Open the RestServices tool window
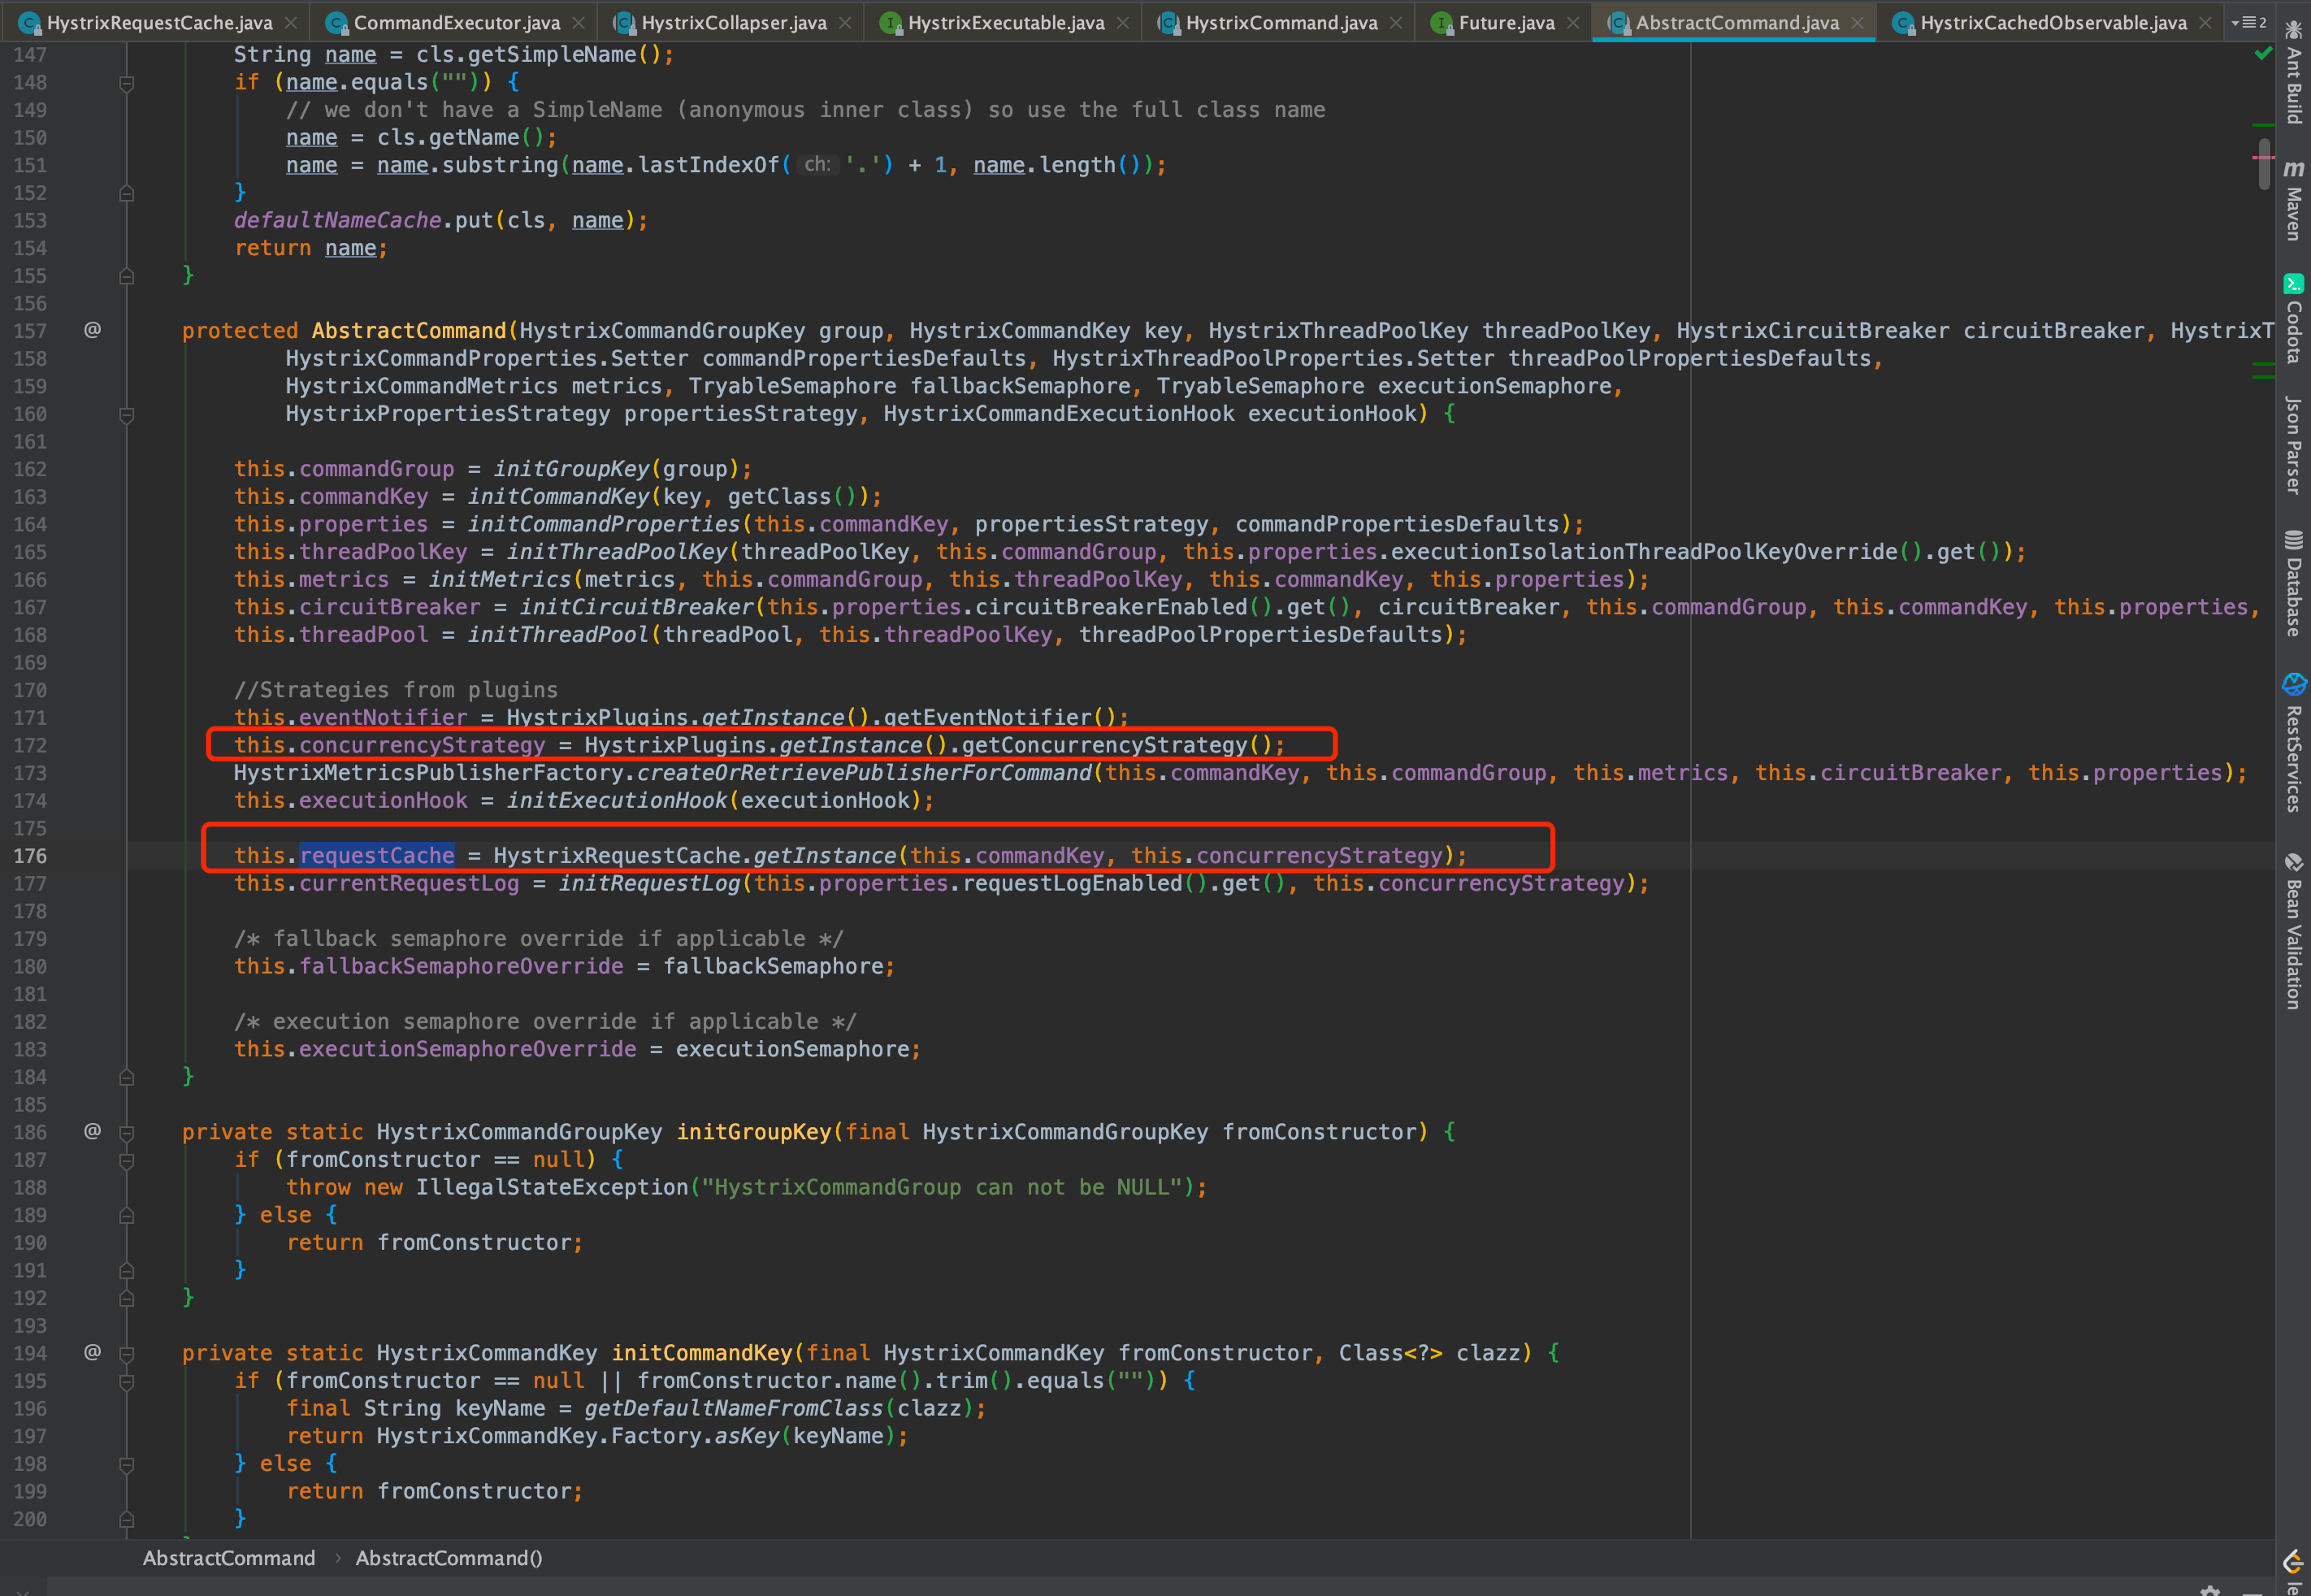The height and width of the screenshot is (1596, 2311). click(x=2293, y=745)
